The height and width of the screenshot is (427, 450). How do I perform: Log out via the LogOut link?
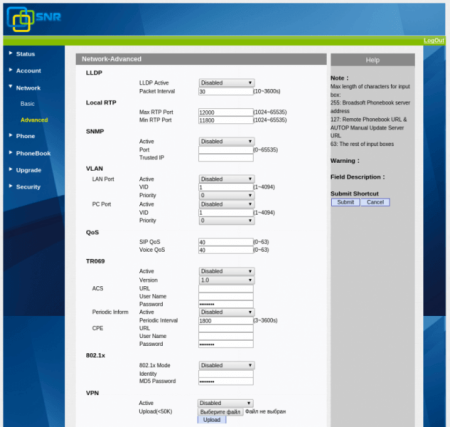(434, 41)
